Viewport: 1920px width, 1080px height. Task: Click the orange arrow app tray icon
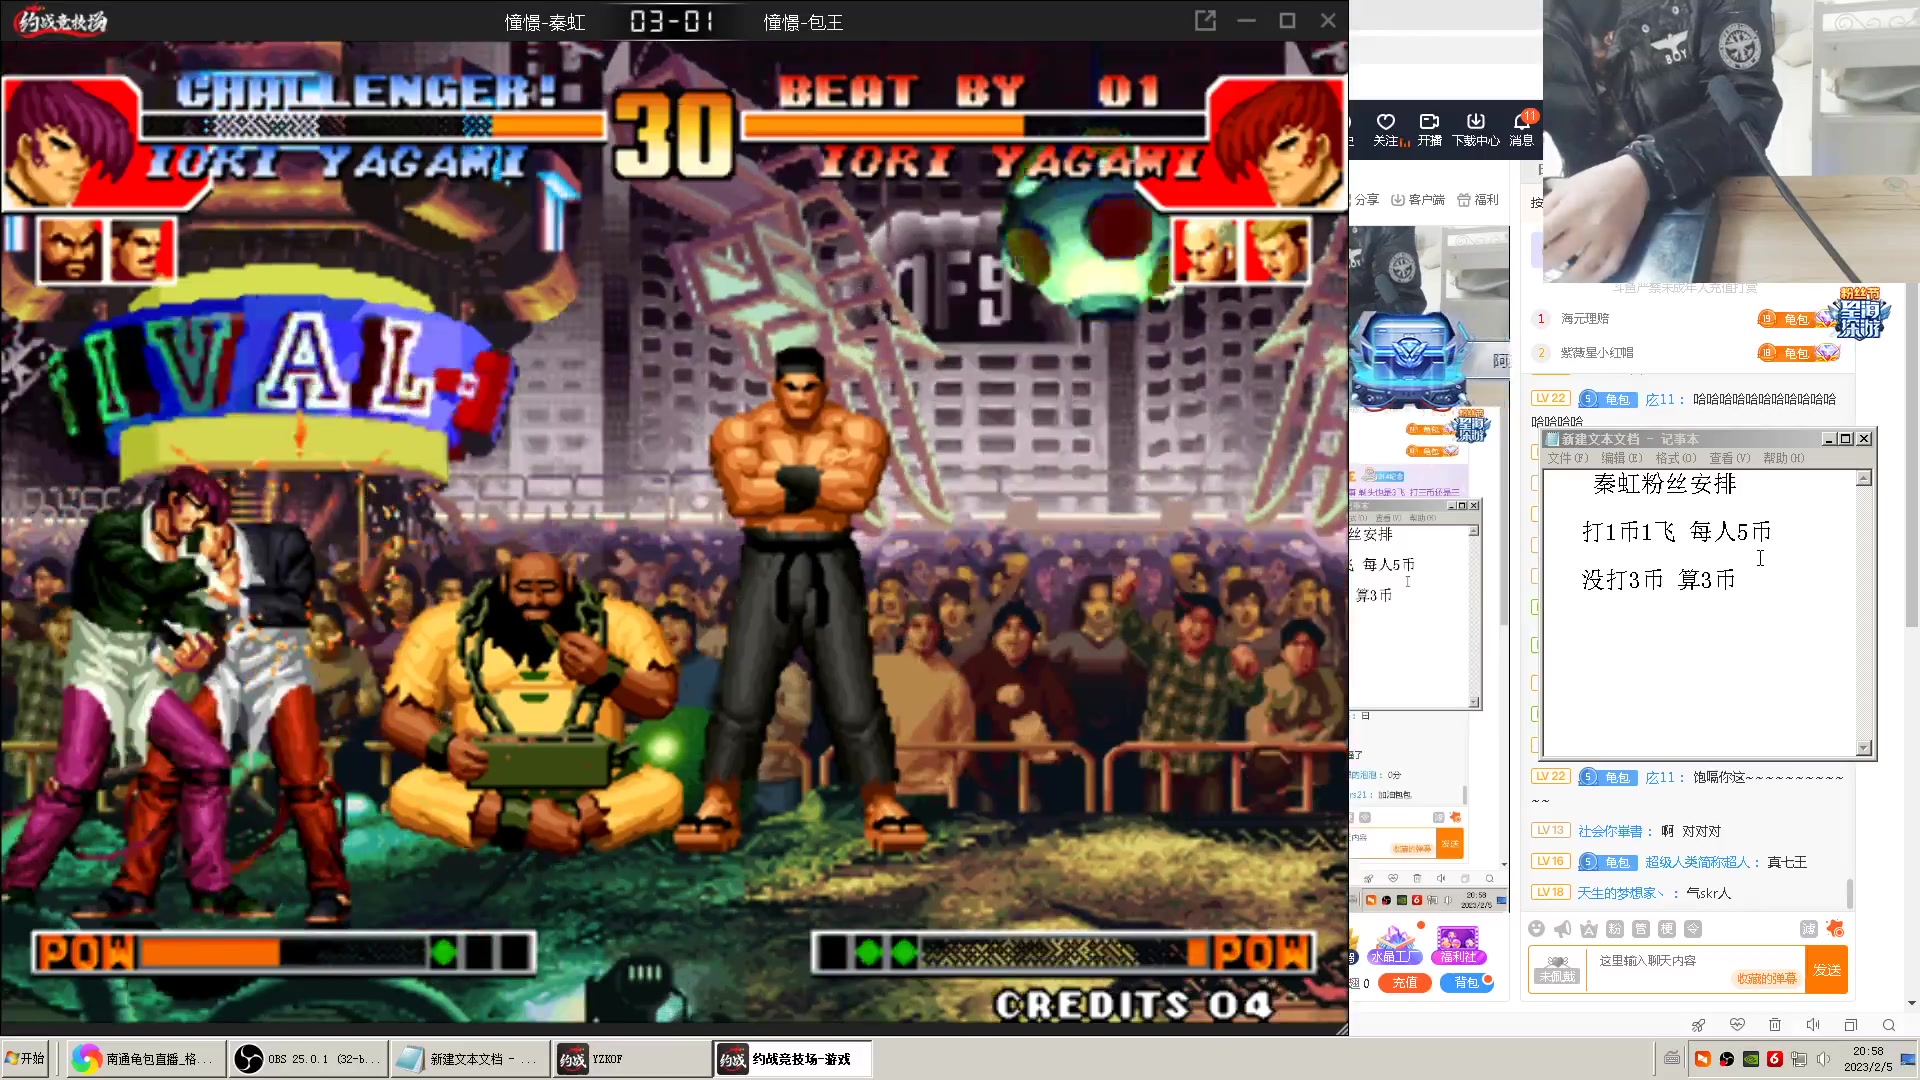tap(1703, 1059)
